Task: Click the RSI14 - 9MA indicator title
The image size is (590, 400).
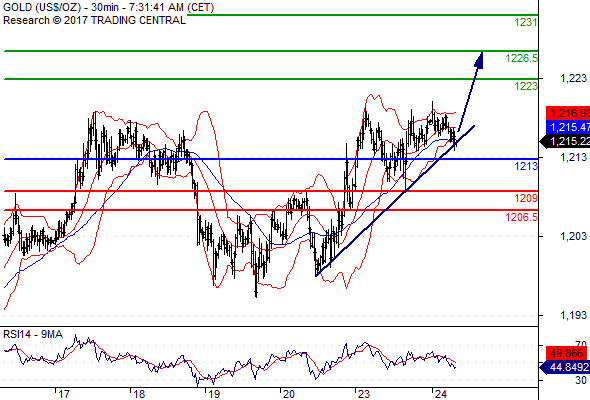Action: (33, 334)
